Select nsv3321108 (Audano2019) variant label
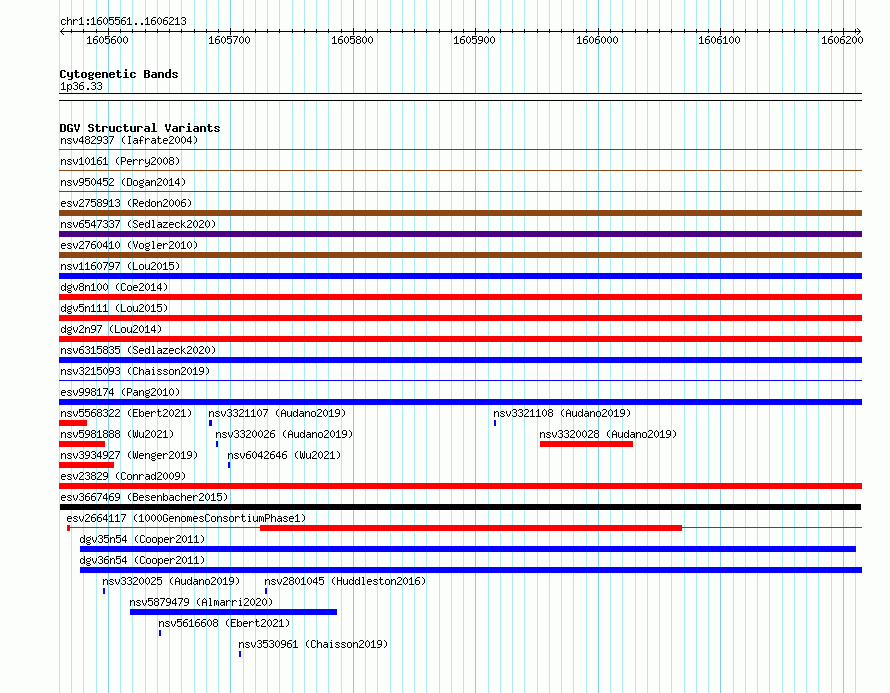The width and height of the screenshot is (890, 693). pyautogui.click(x=562, y=413)
